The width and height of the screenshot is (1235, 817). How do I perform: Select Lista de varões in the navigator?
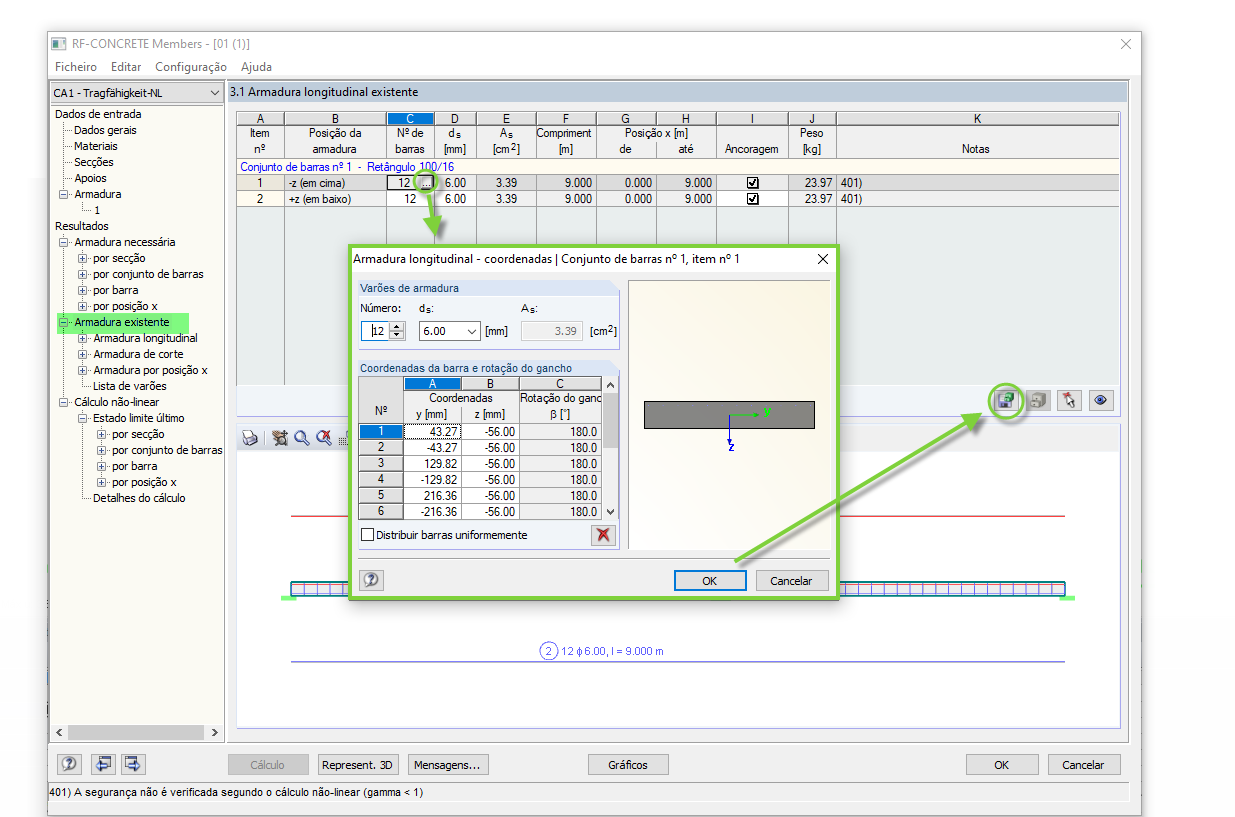(130, 386)
